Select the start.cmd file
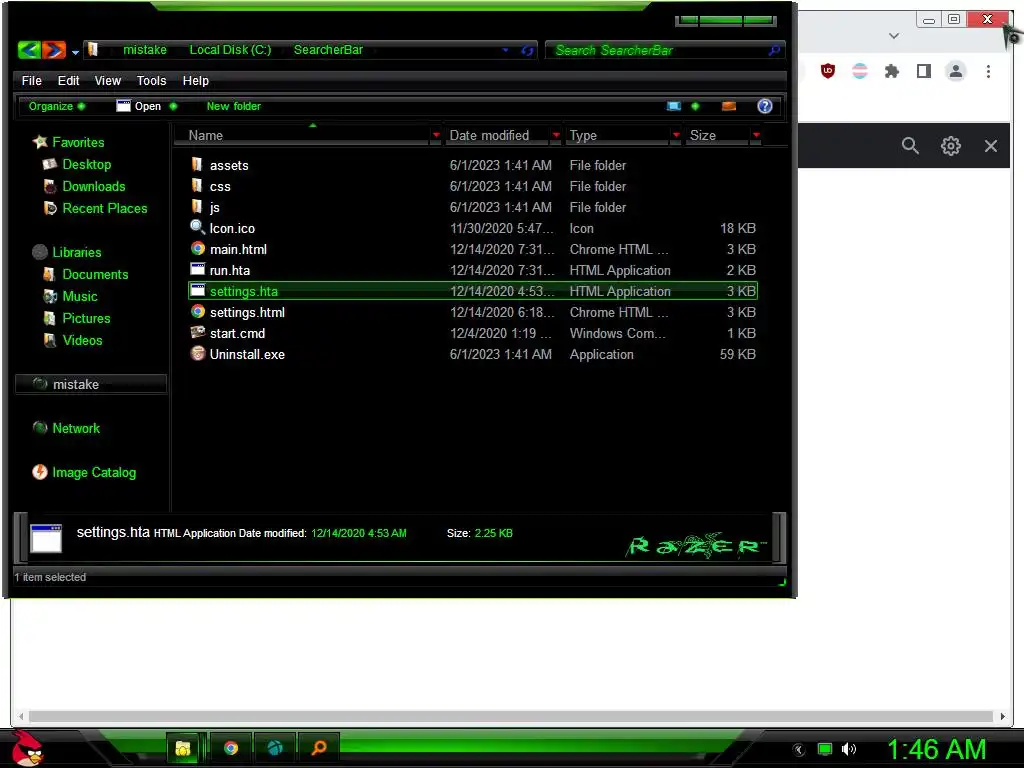 pos(473,333)
